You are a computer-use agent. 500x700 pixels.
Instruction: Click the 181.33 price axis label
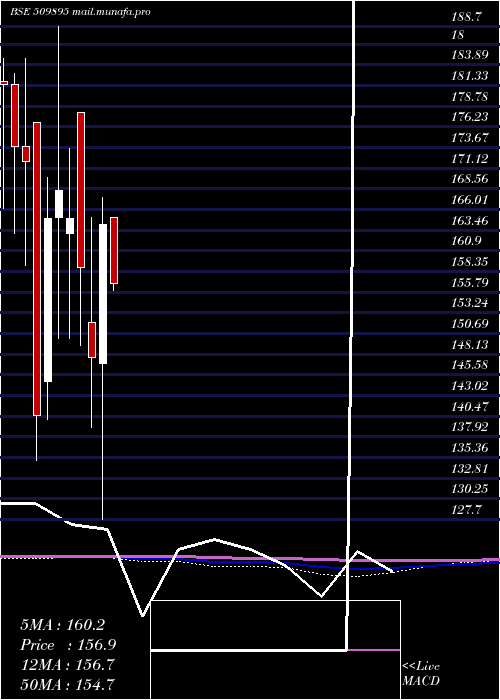pos(470,76)
